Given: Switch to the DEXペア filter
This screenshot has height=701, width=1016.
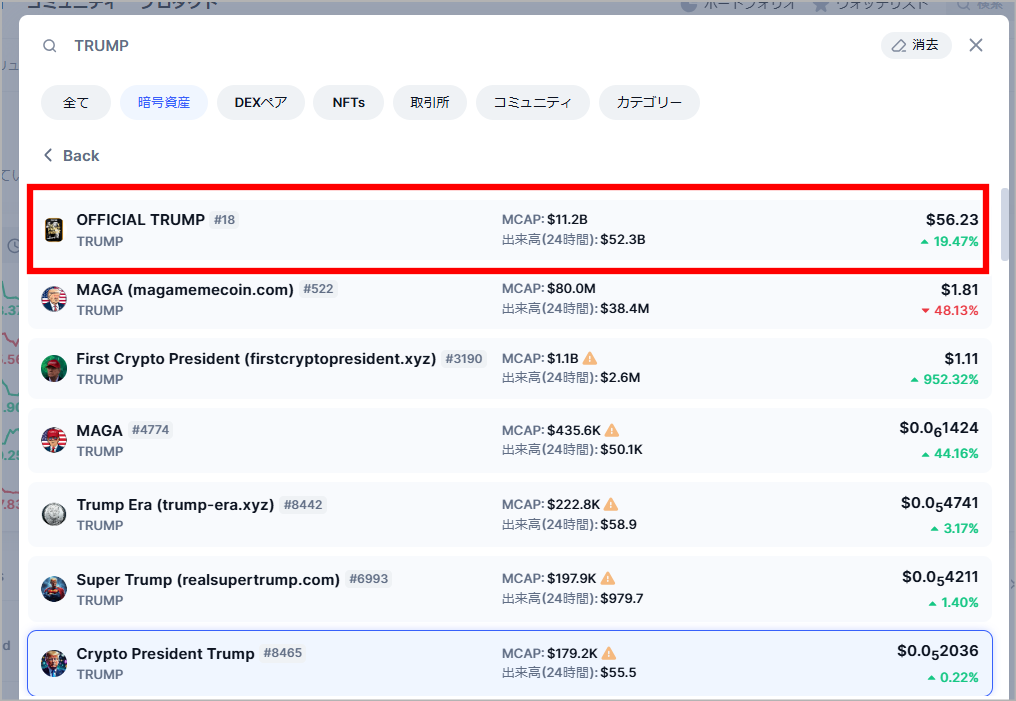Looking at the screenshot, I should pyautogui.click(x=261, y=102).
